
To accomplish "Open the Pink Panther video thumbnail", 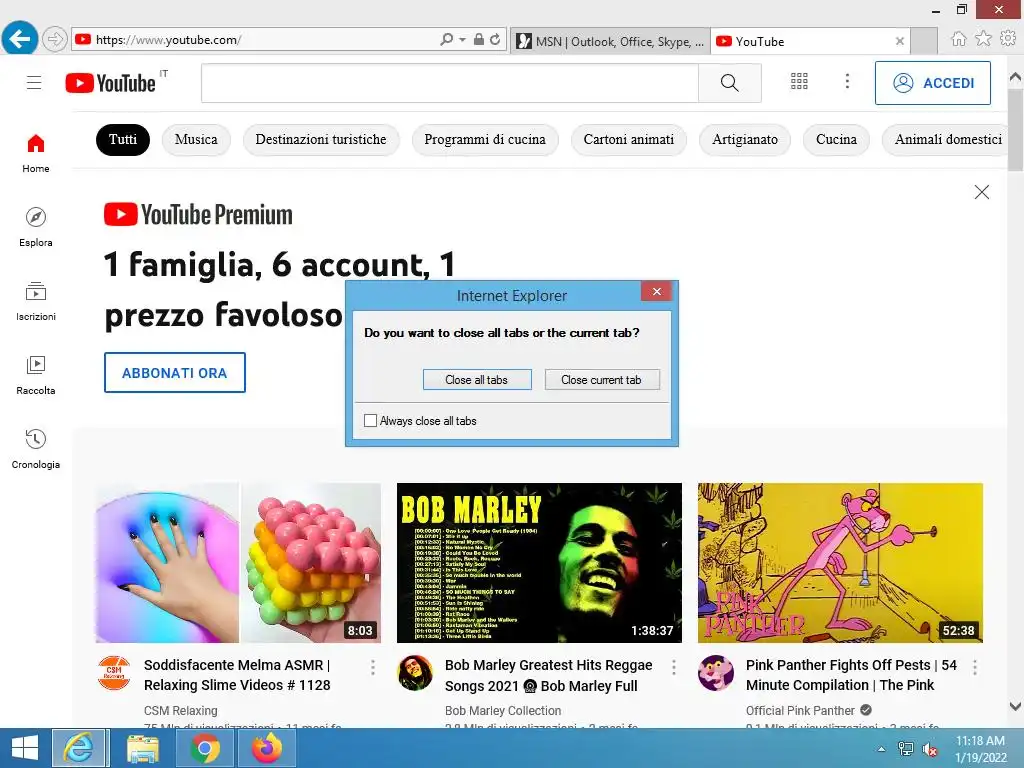I will [x=840, y=563].
